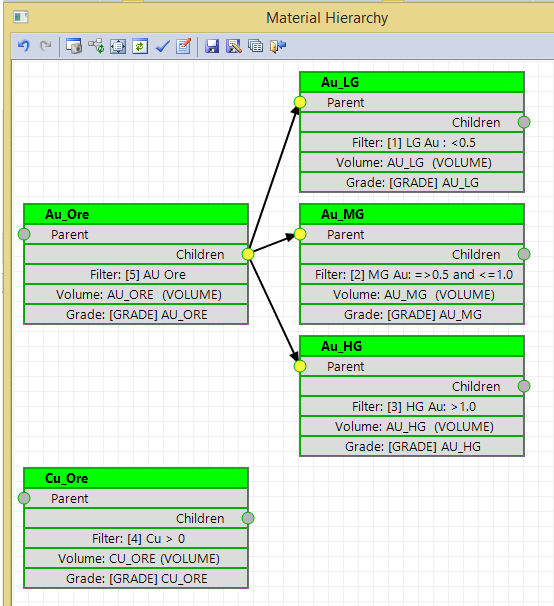Viewport: 554px width, 606px height.
Task: Click the auto-arrange hierarchy layout icon
Action: coord(96,46)
